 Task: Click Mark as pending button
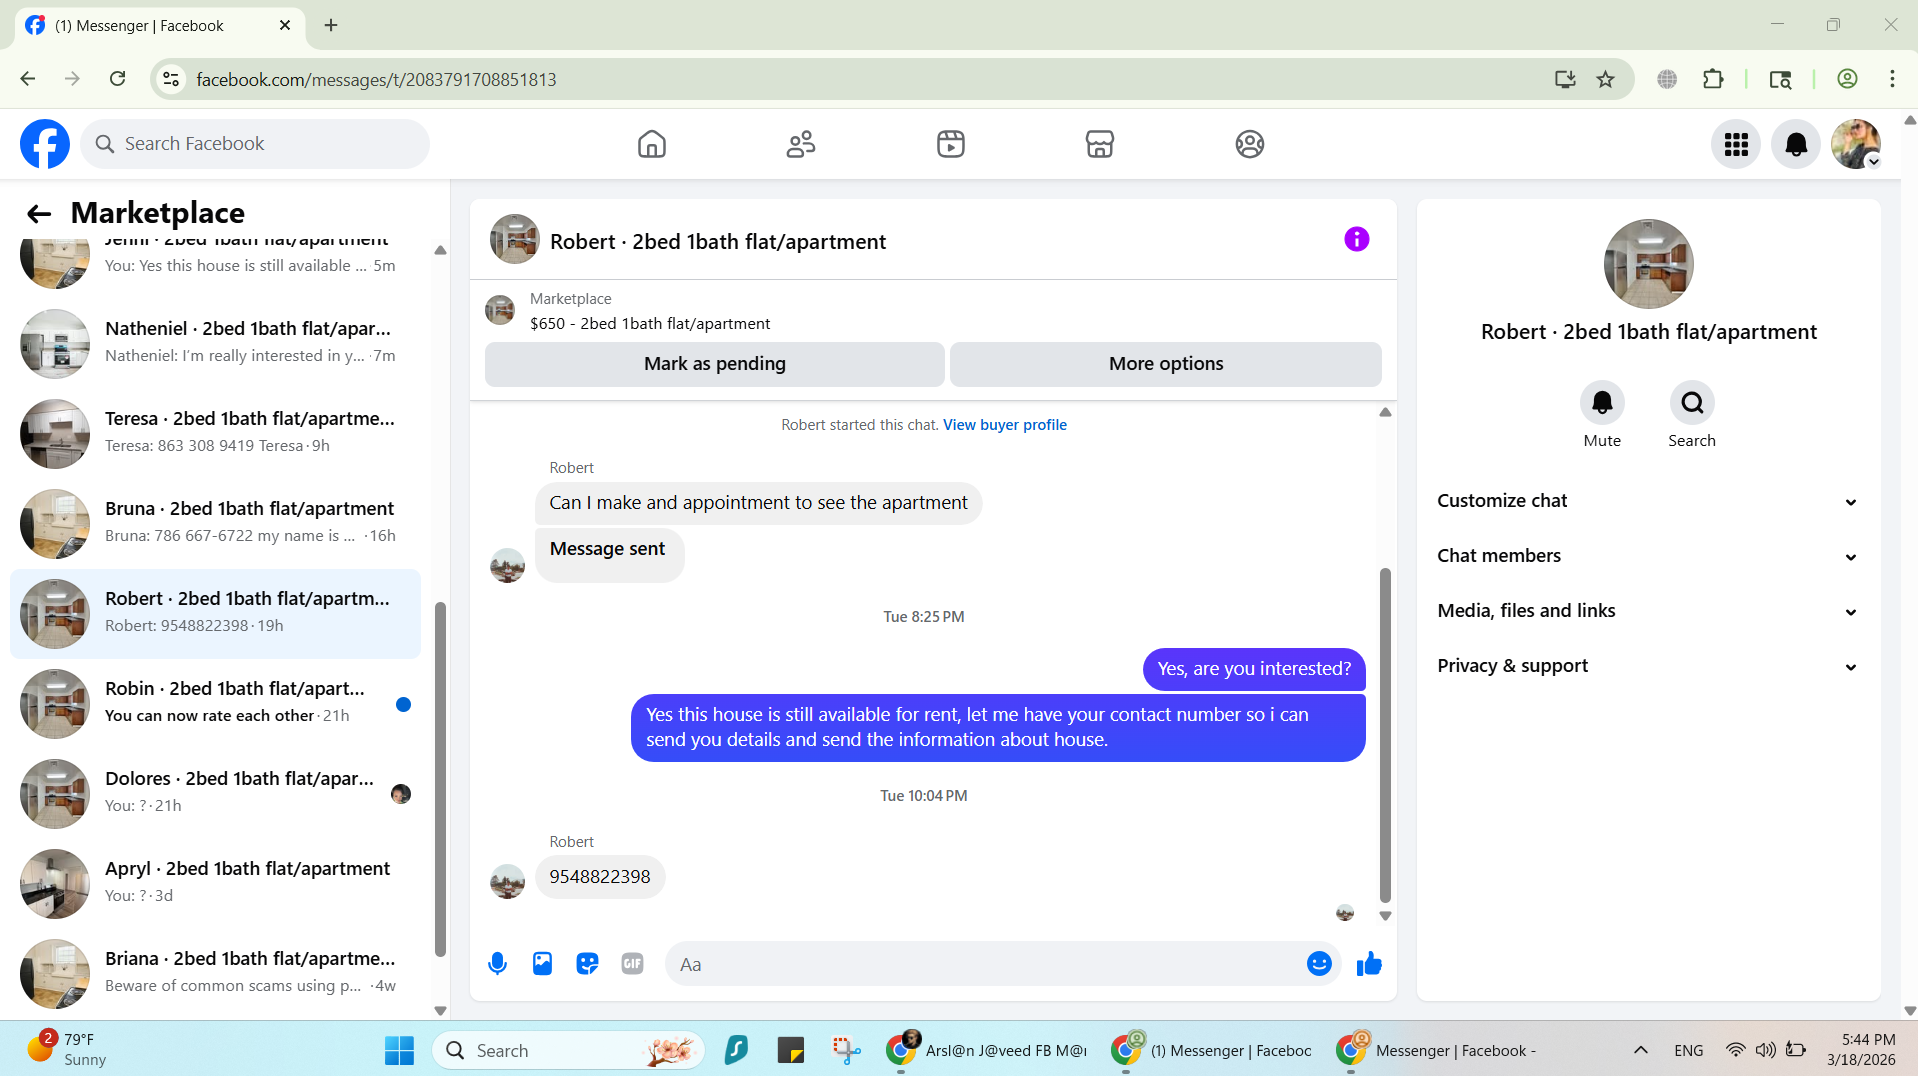click(x=714, y=364)
